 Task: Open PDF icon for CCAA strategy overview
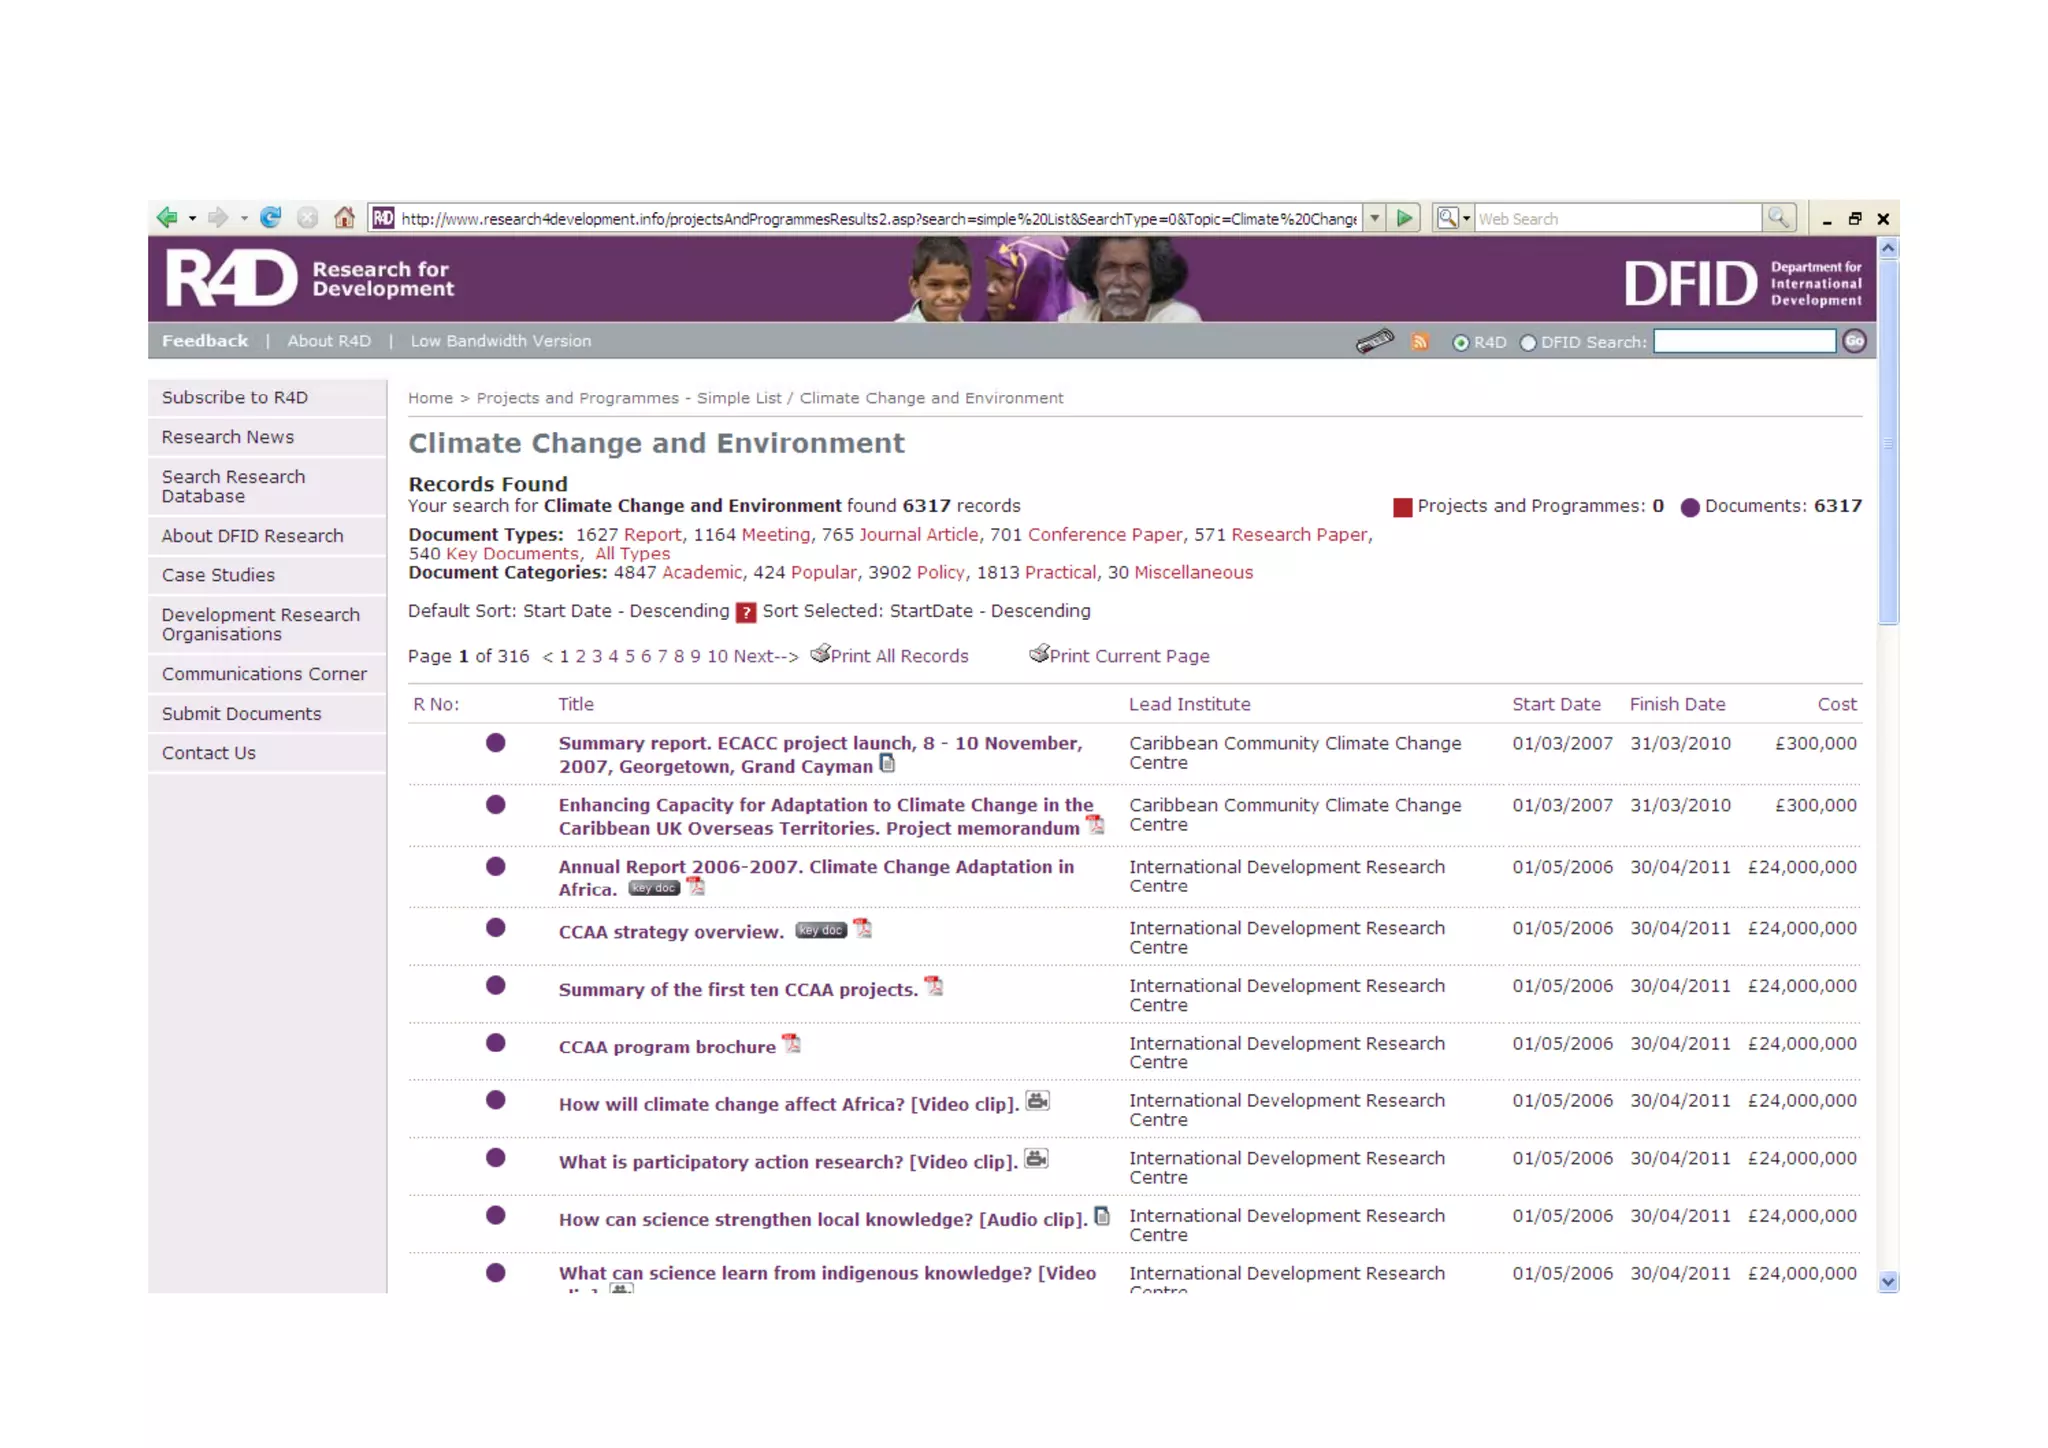coord(863,928)
